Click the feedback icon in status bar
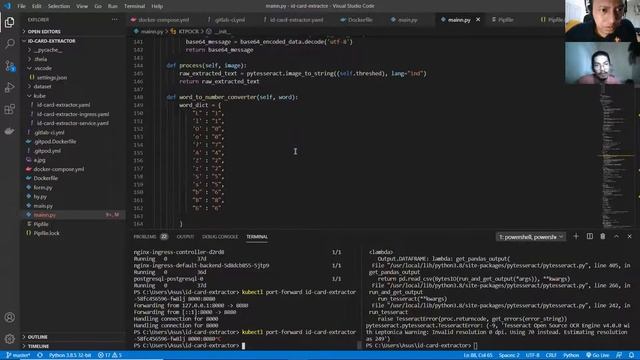This screenshot has width=640, height=360. pyautogui.click(x=619, y=355)
